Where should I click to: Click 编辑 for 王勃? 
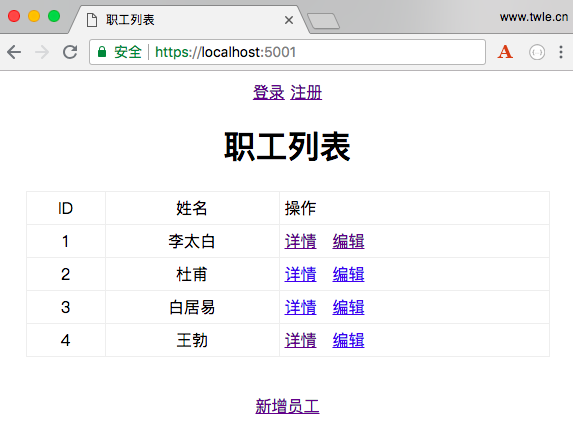(348, 340)
